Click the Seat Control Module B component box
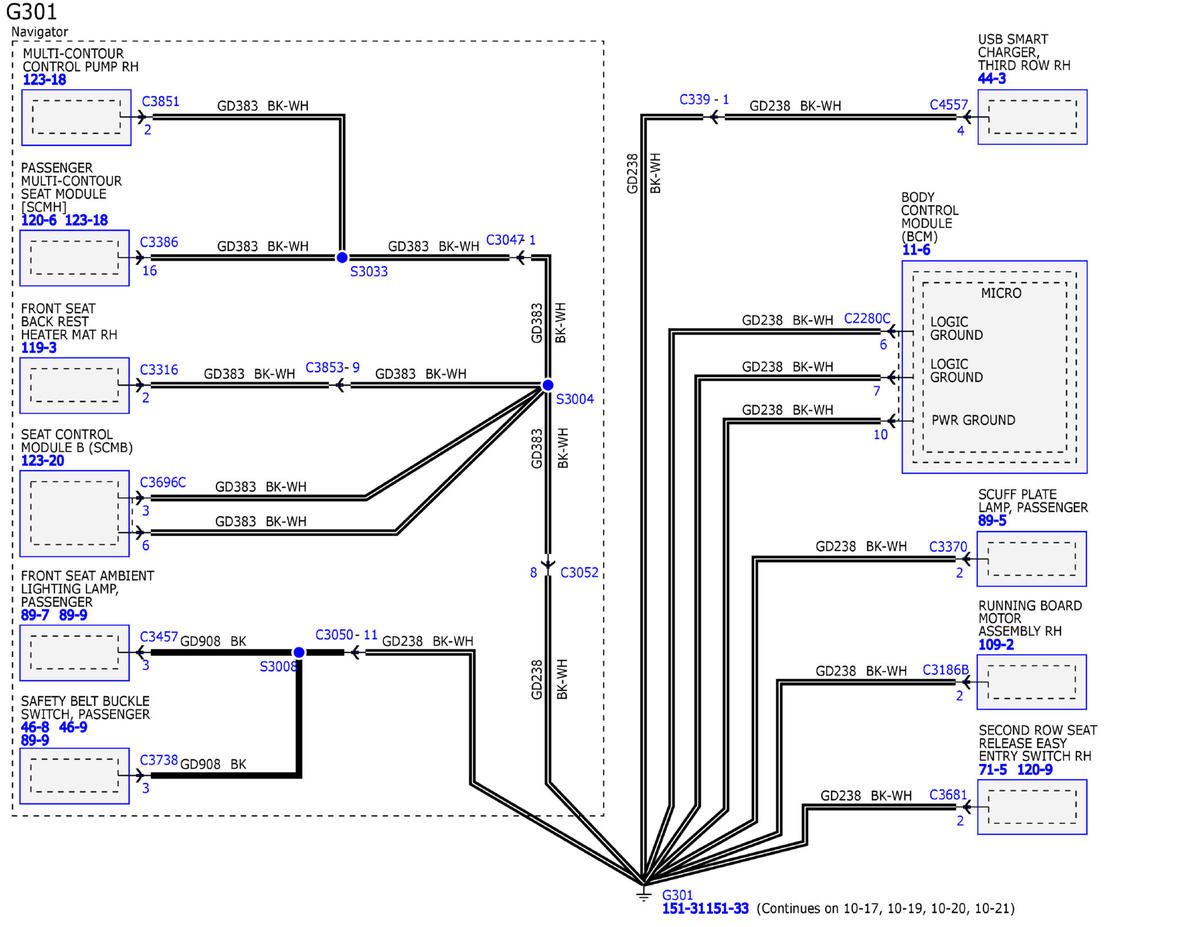Screen dimensions: 1200x927 click(x=76, y=513)
